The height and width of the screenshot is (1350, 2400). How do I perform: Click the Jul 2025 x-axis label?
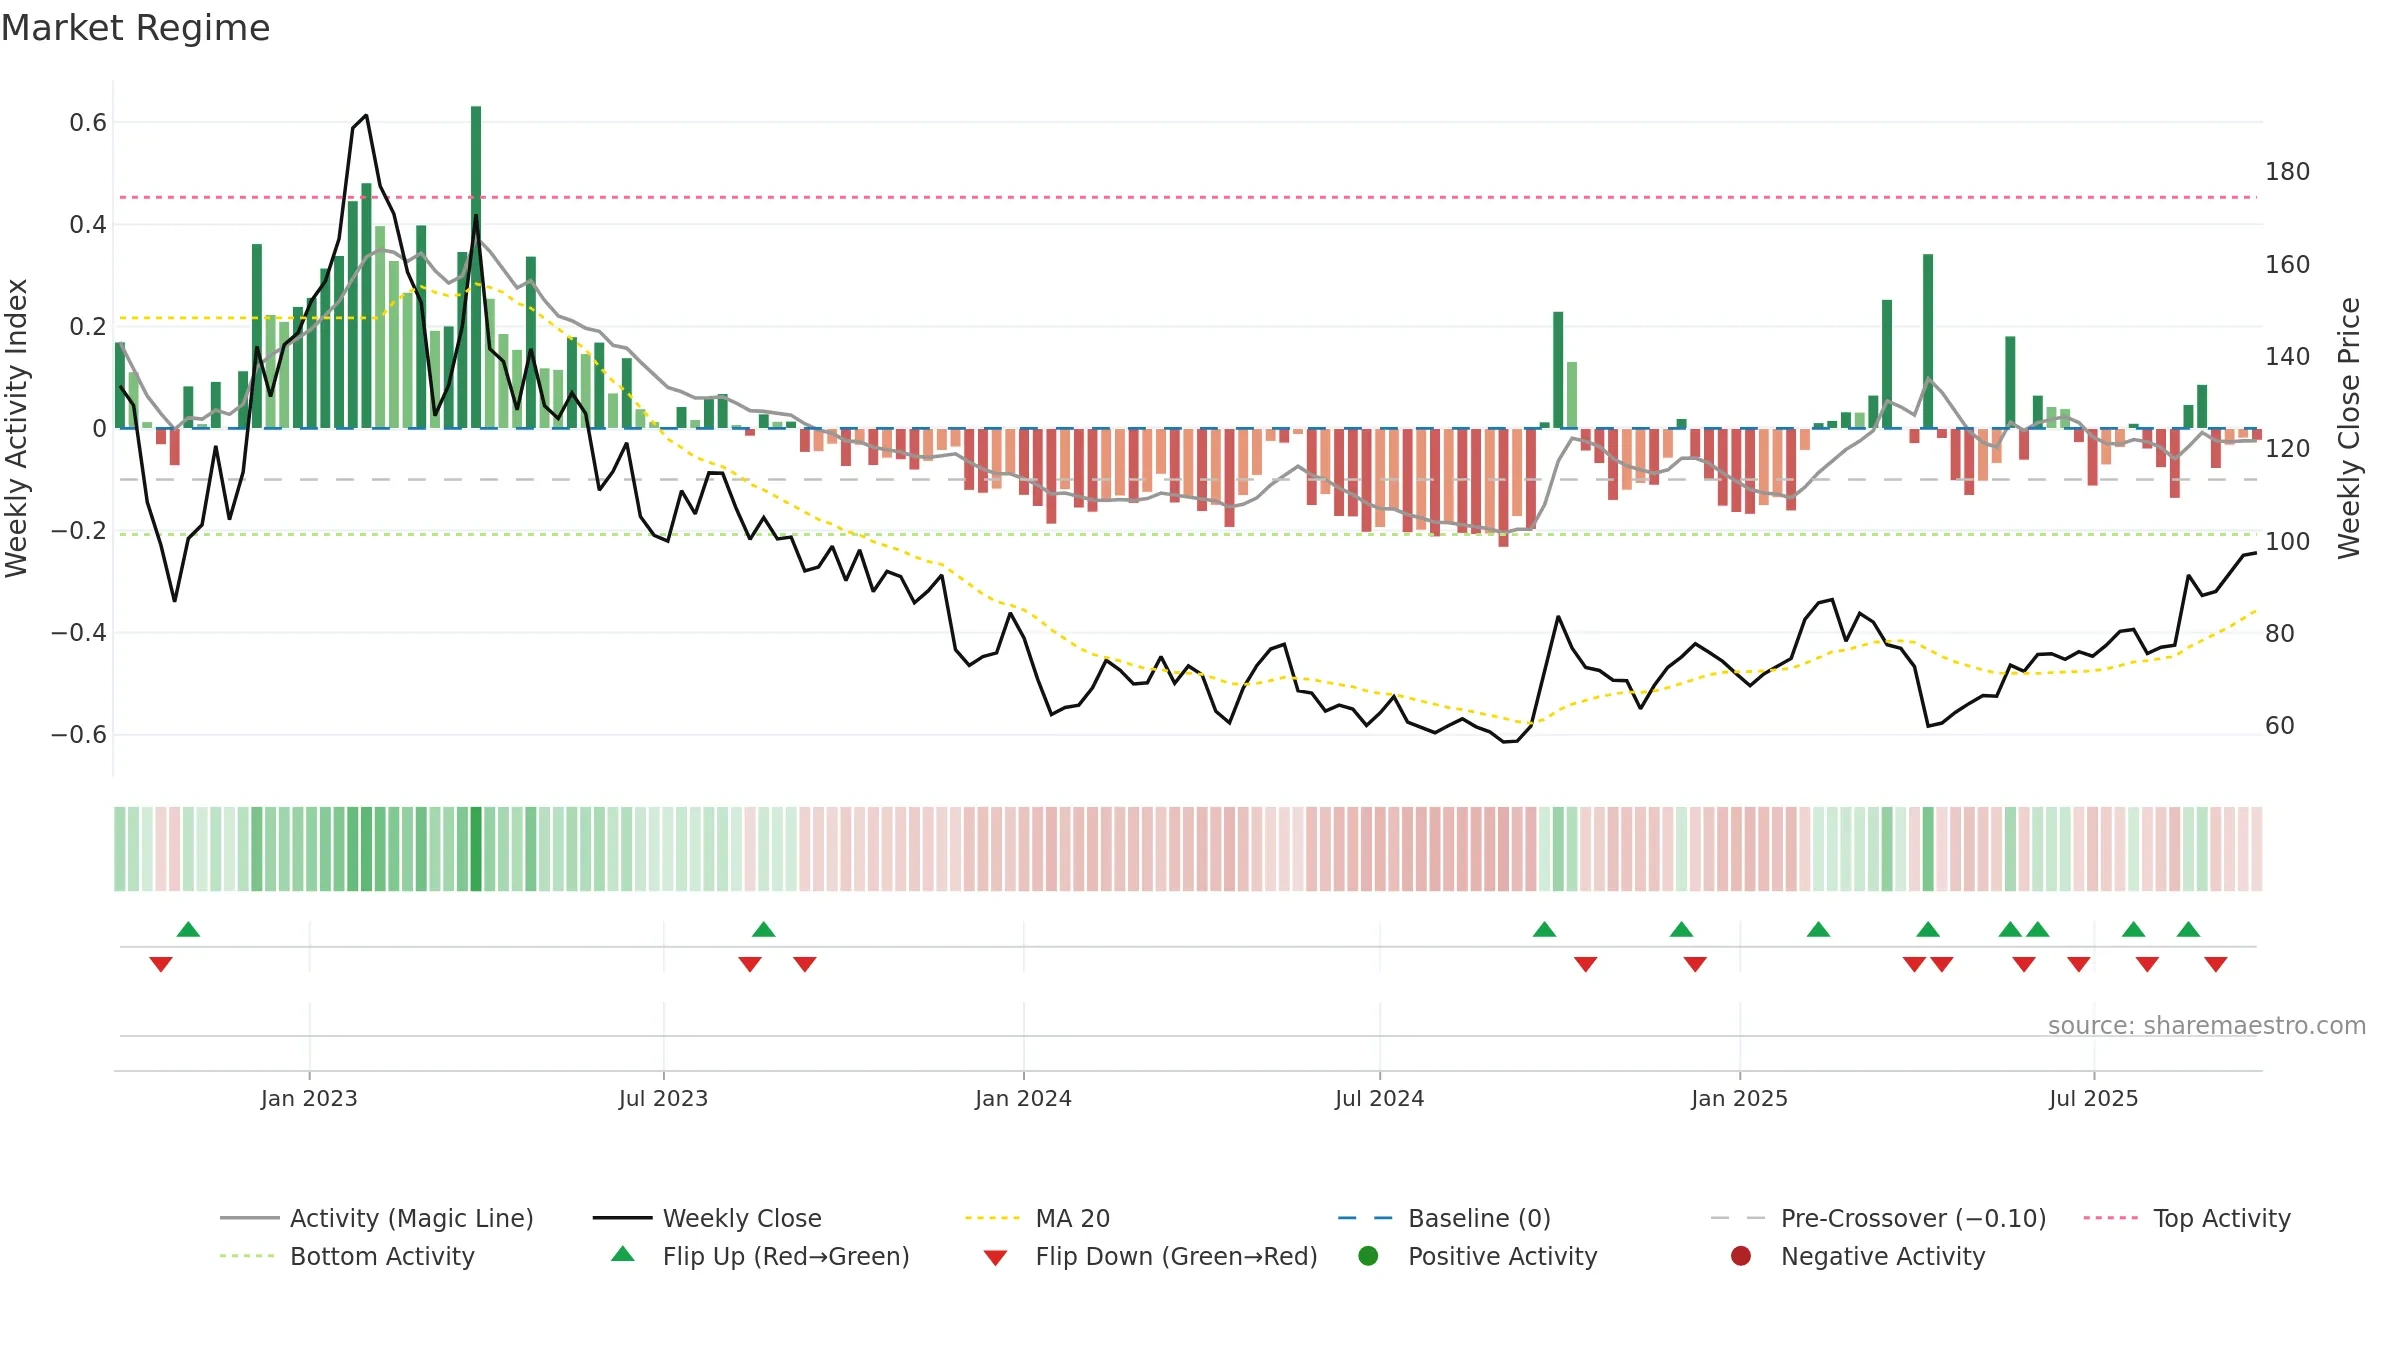pyautogui.click(x=2093, y=1098)
